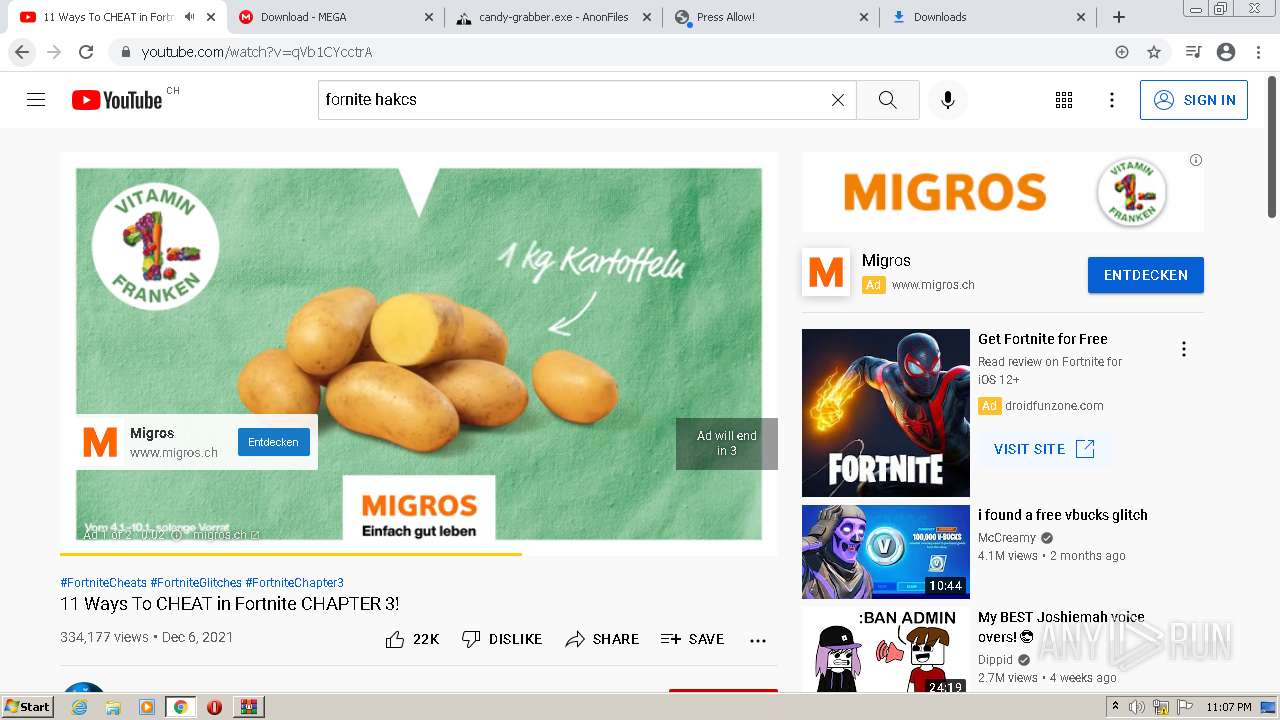
Task: Like the video with thumbs up
Action: tap(412, 639)
